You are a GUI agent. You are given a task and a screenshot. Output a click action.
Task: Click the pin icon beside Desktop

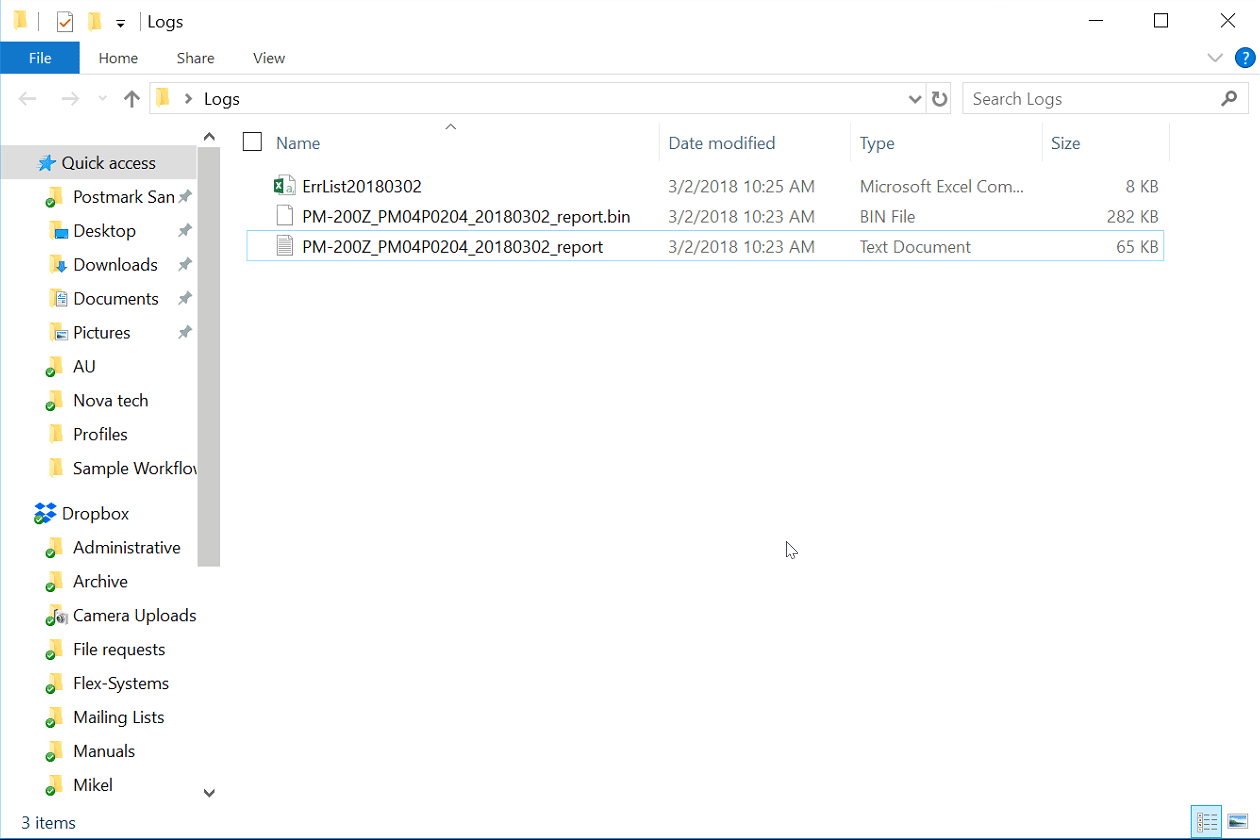[184, 231]
